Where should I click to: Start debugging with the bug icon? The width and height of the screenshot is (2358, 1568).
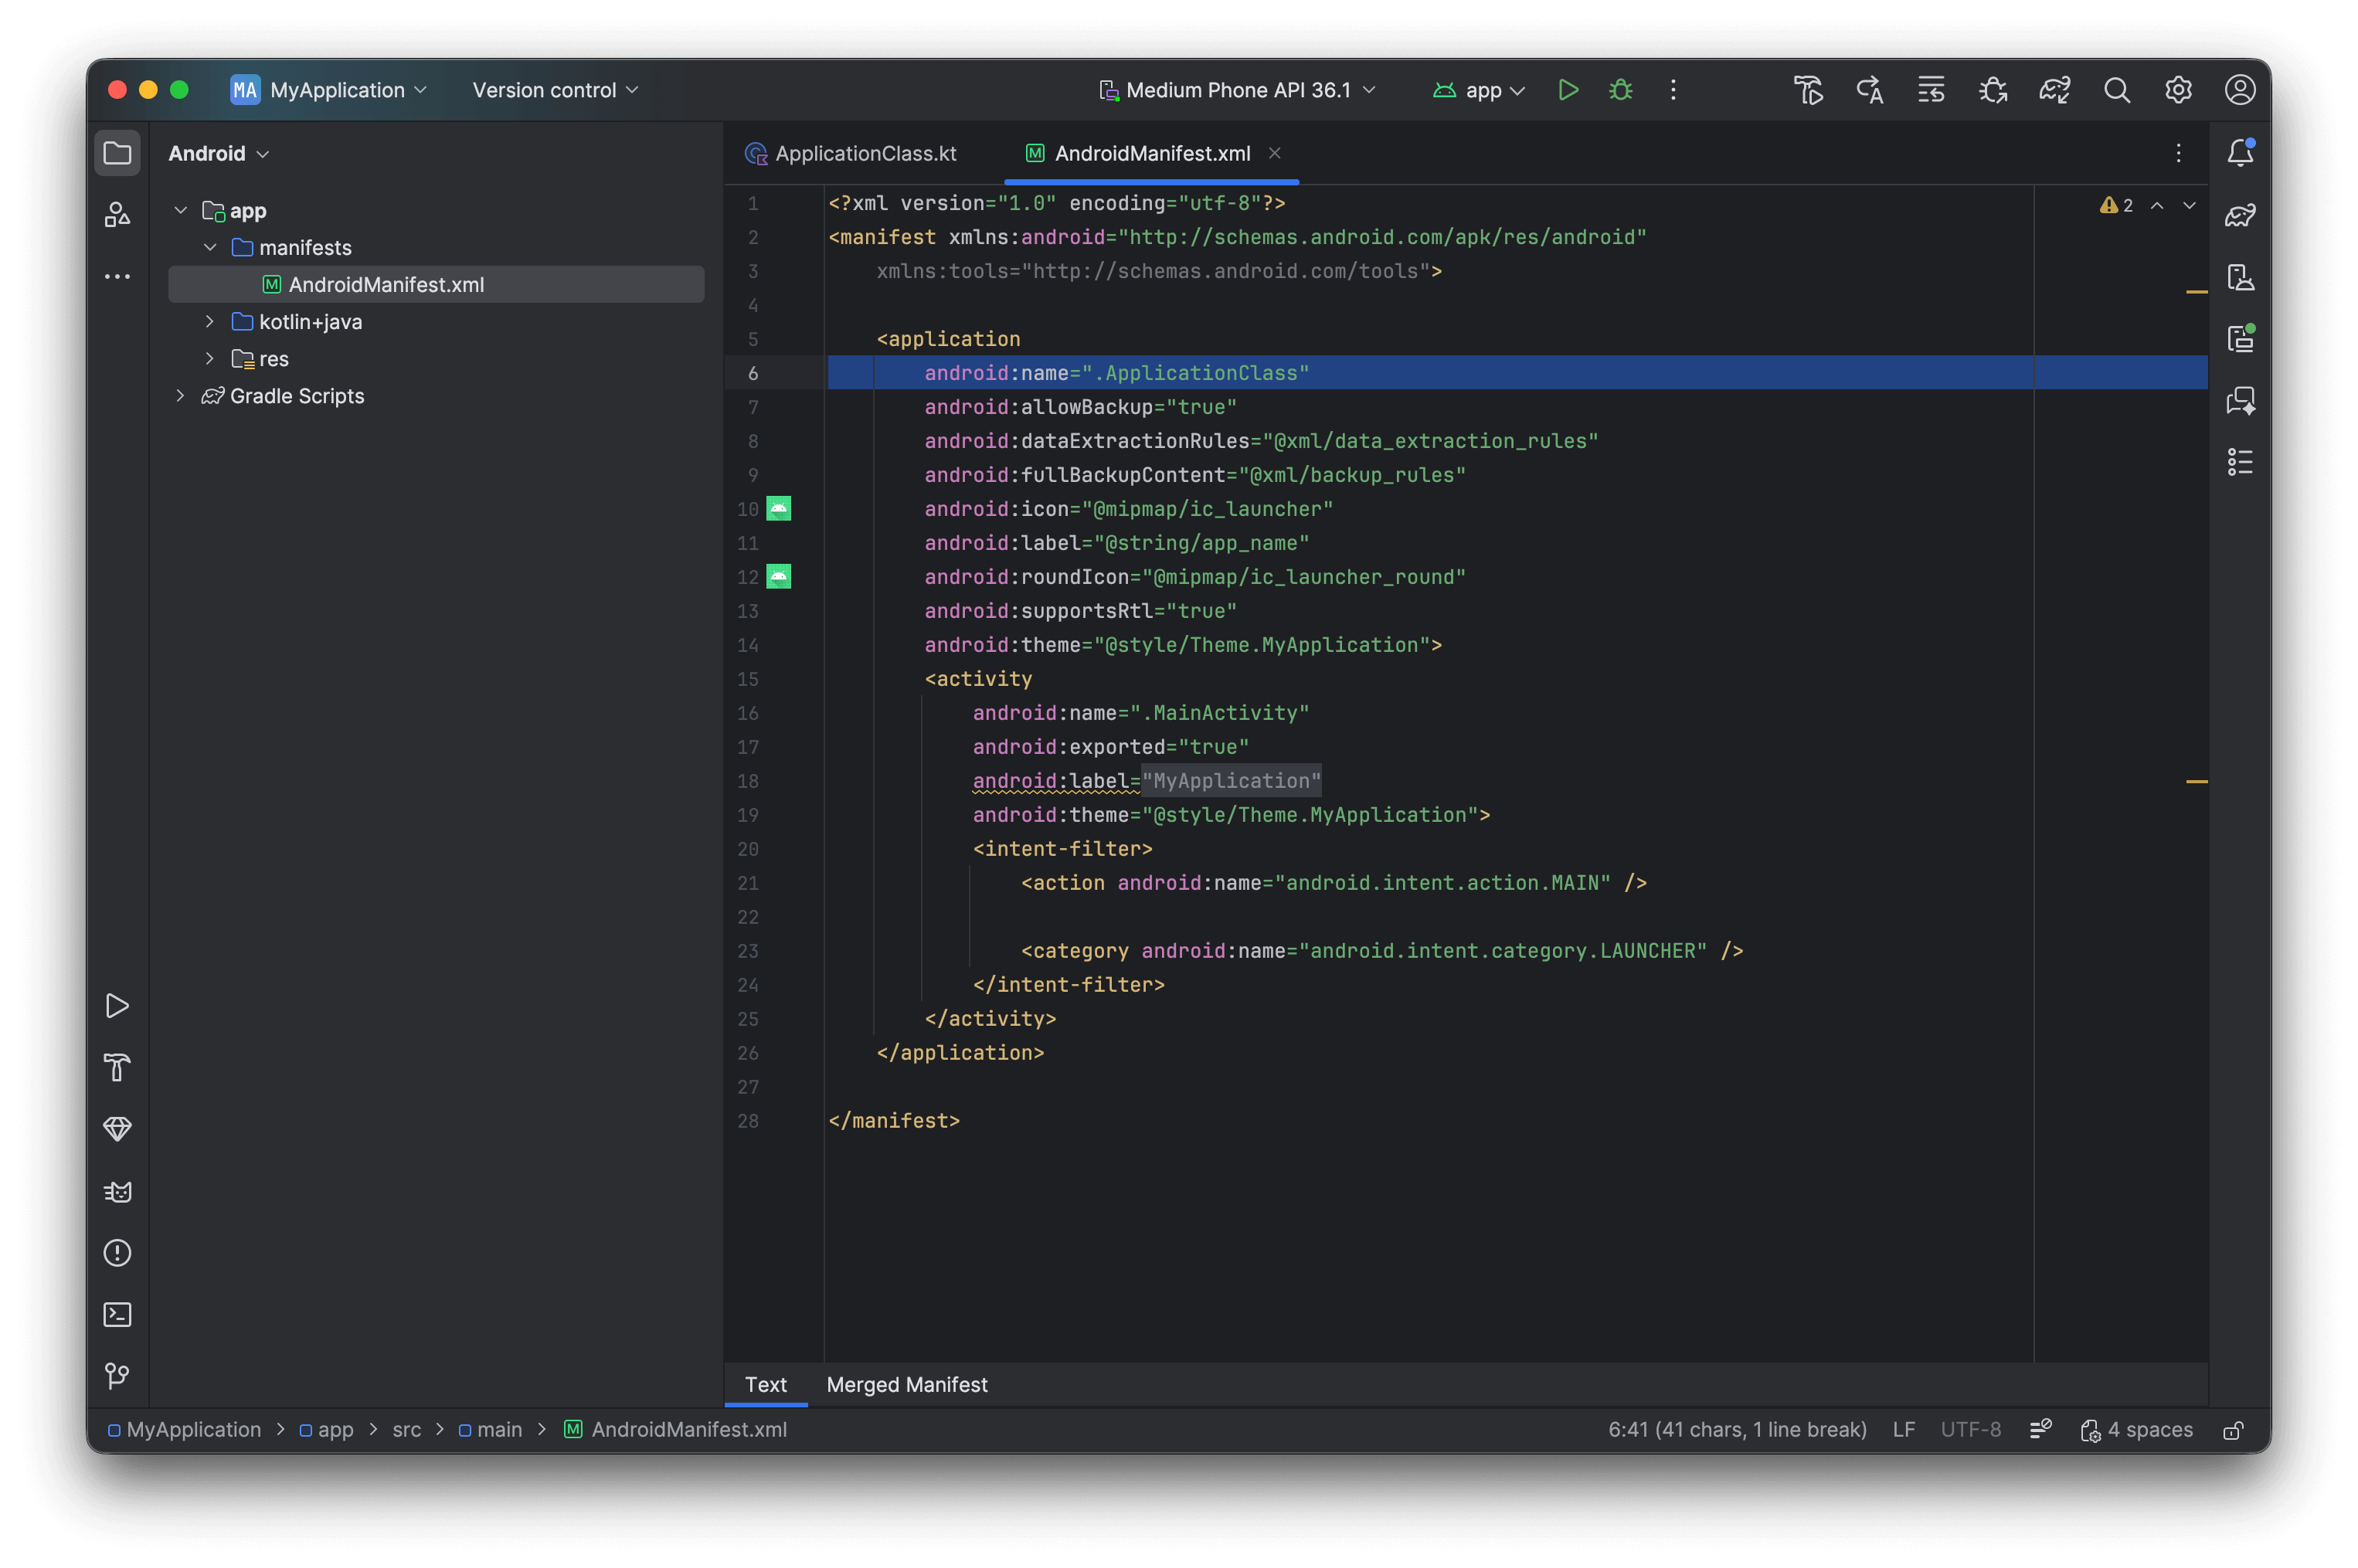[1620, 90]
